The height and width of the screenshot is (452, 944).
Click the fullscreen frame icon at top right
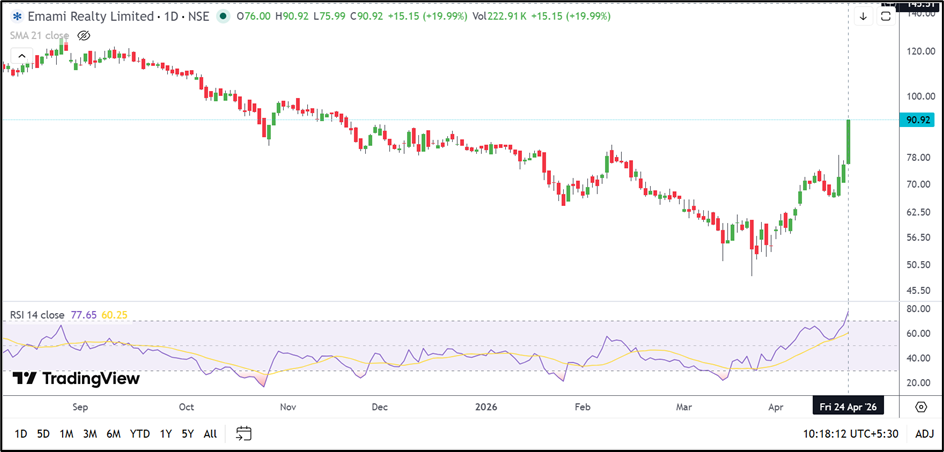[886, 16]
